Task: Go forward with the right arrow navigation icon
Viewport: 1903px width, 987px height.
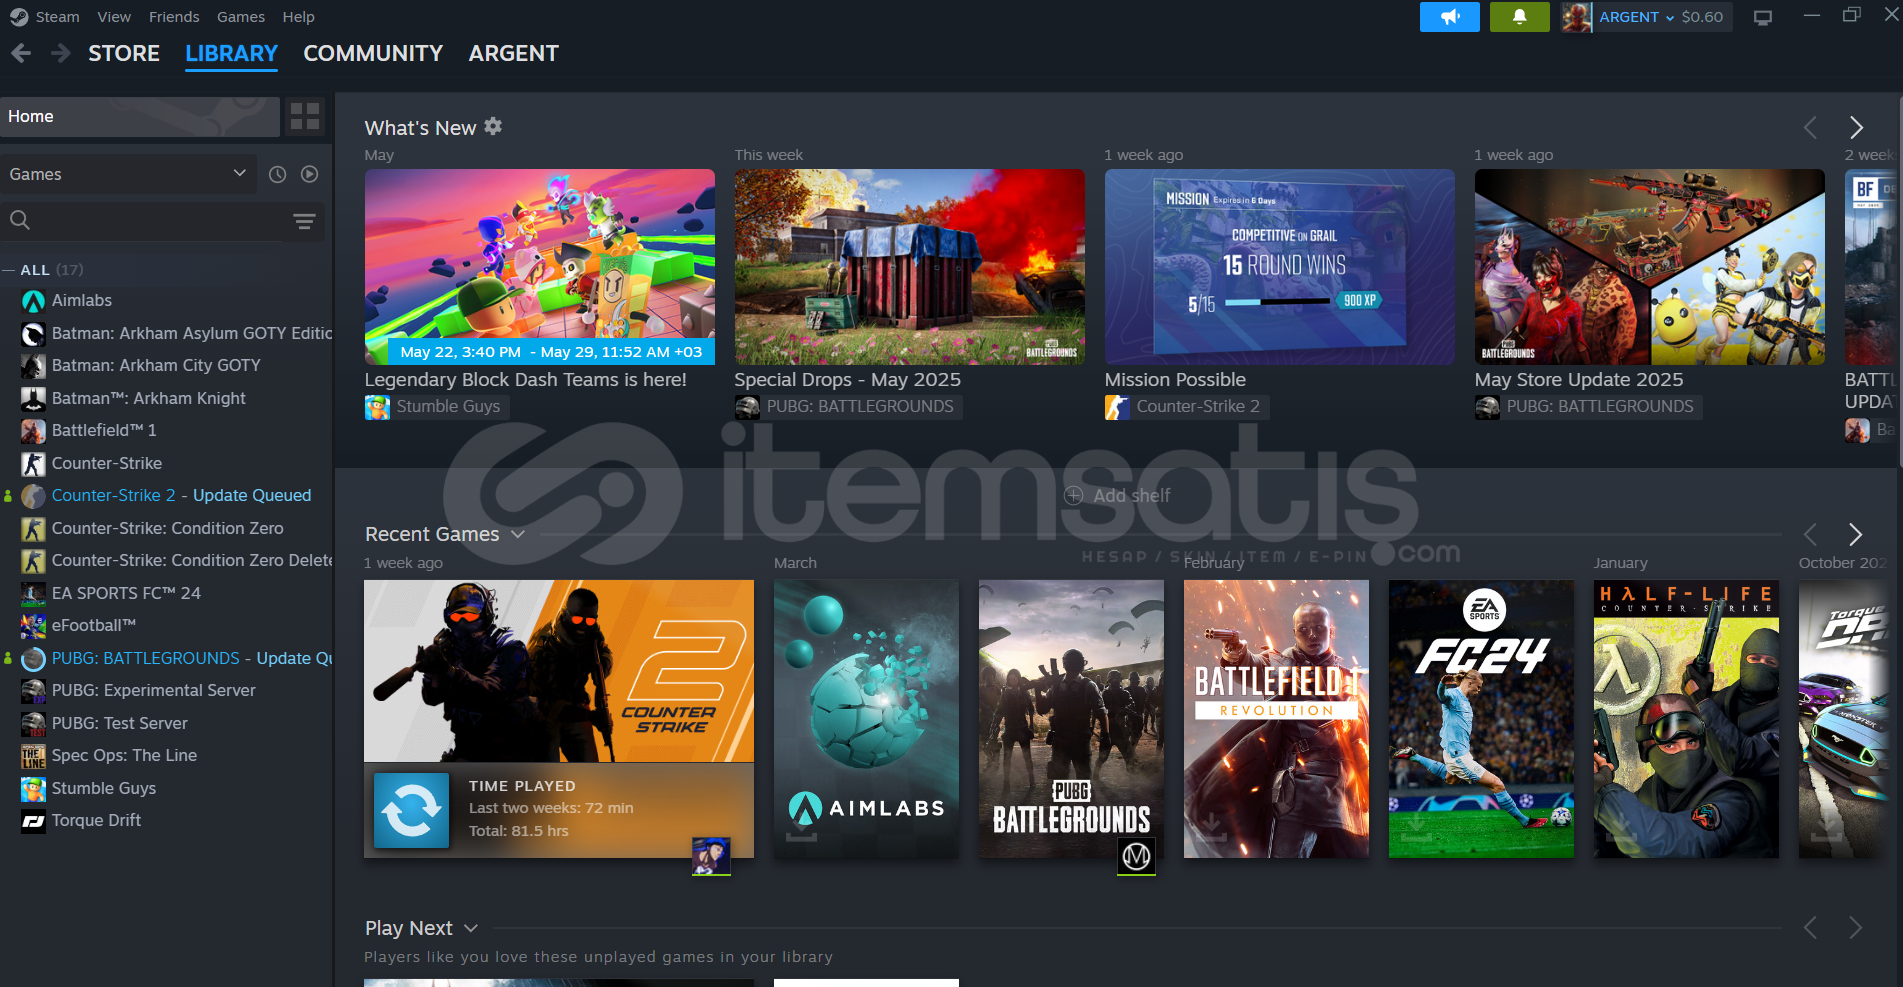Action: point(60,53)
